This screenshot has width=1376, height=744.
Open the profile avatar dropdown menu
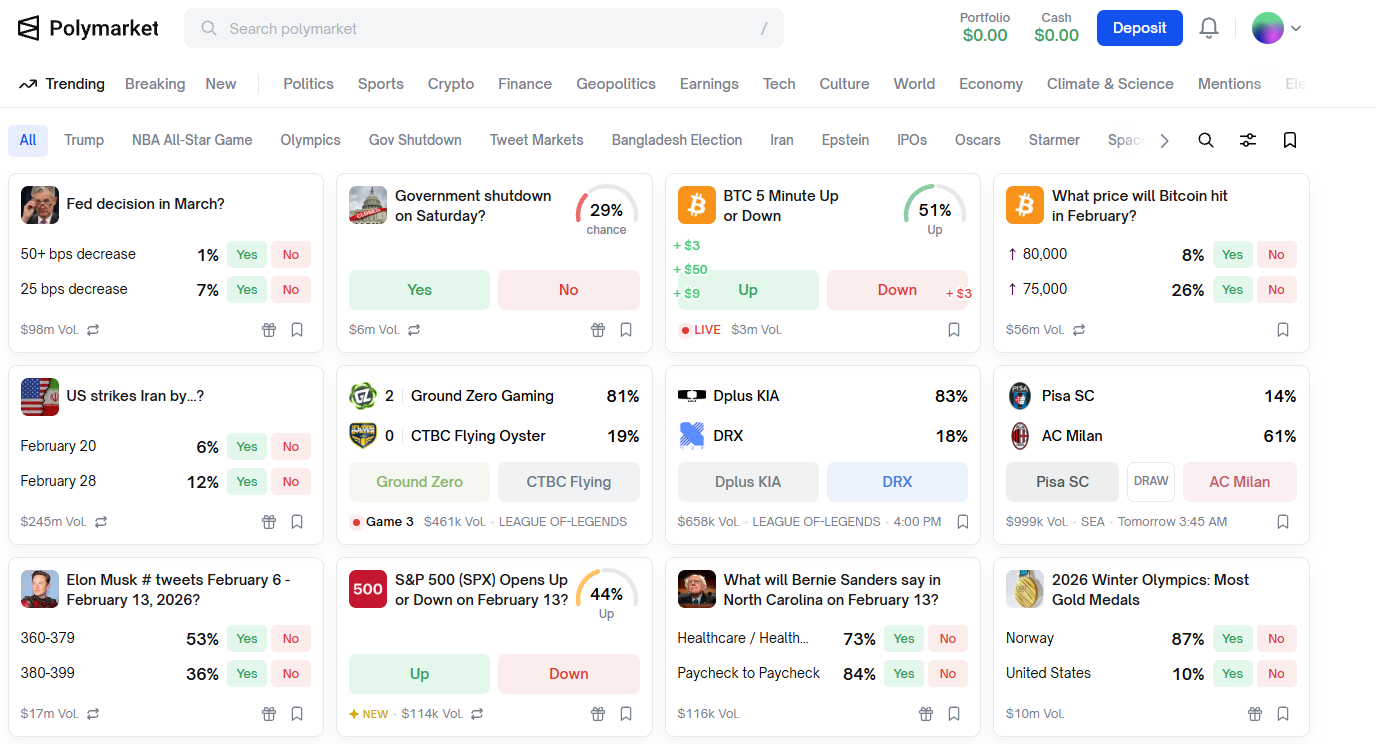pos(1277,28)
